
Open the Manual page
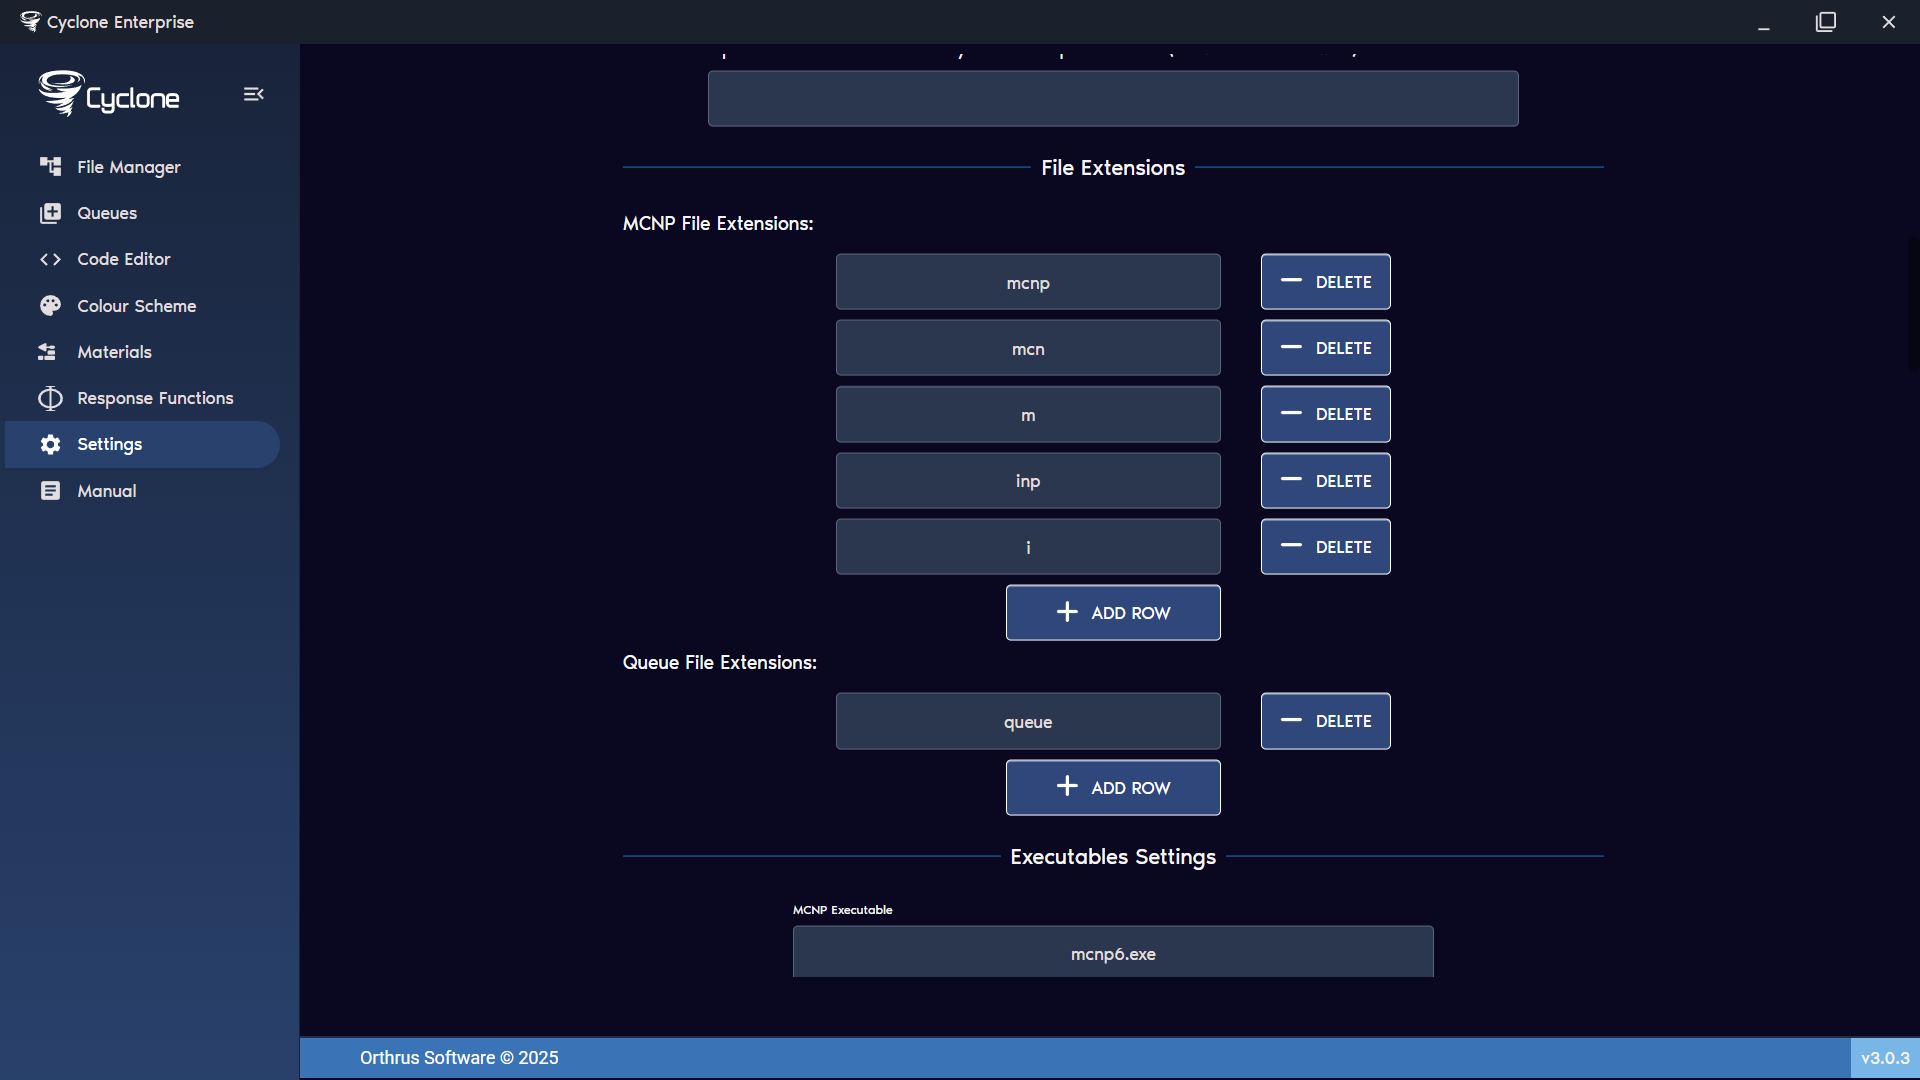click(x=106, y=491)
